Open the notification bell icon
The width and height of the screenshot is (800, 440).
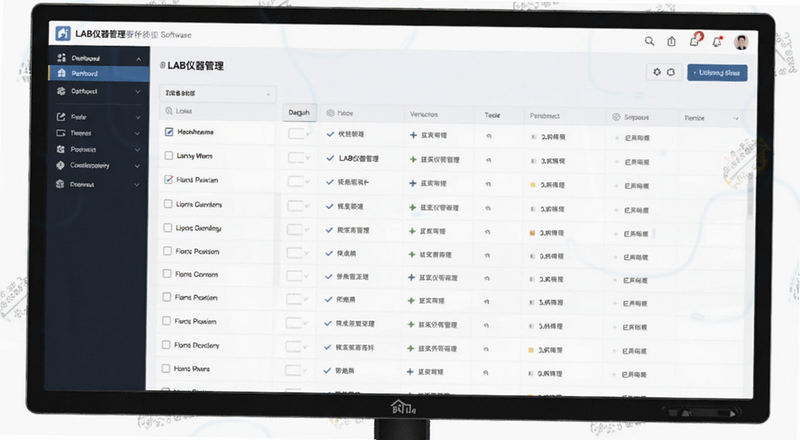718,42
